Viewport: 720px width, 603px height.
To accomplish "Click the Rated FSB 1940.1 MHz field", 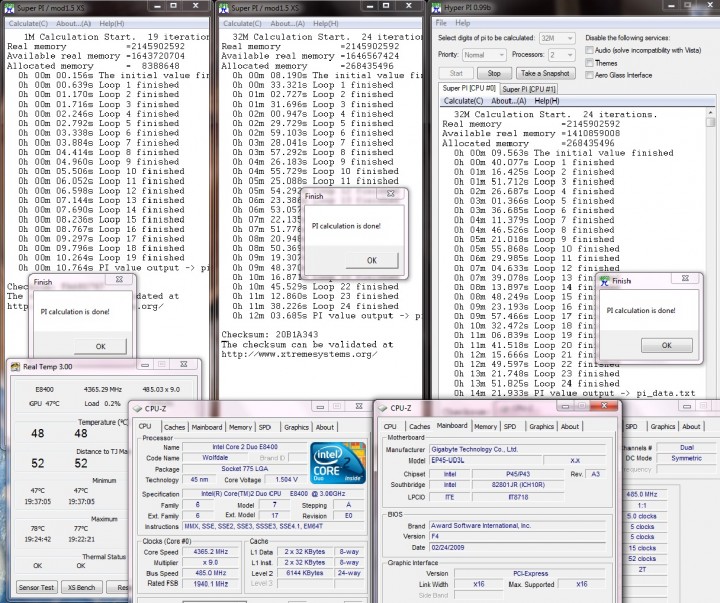I will pyautogui.click(x=211, y=584).
